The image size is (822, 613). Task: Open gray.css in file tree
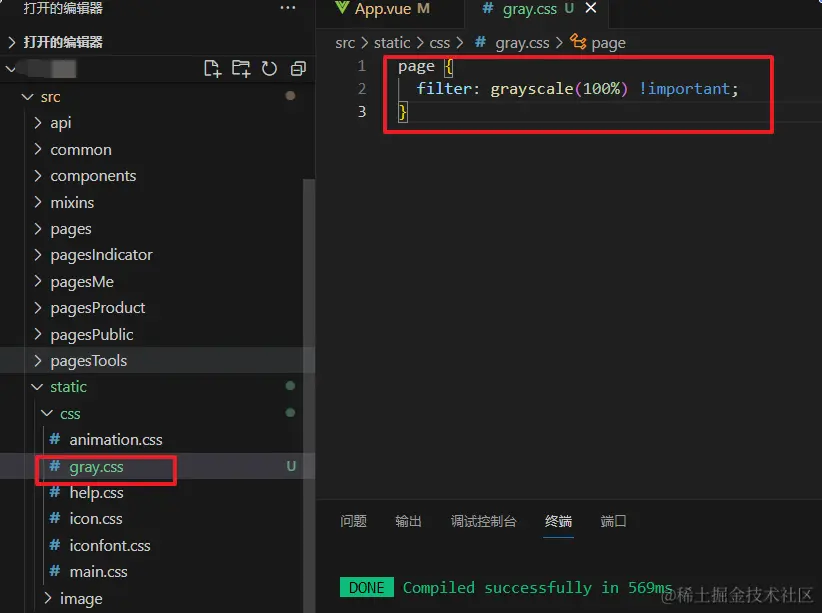tap(96, 467)
